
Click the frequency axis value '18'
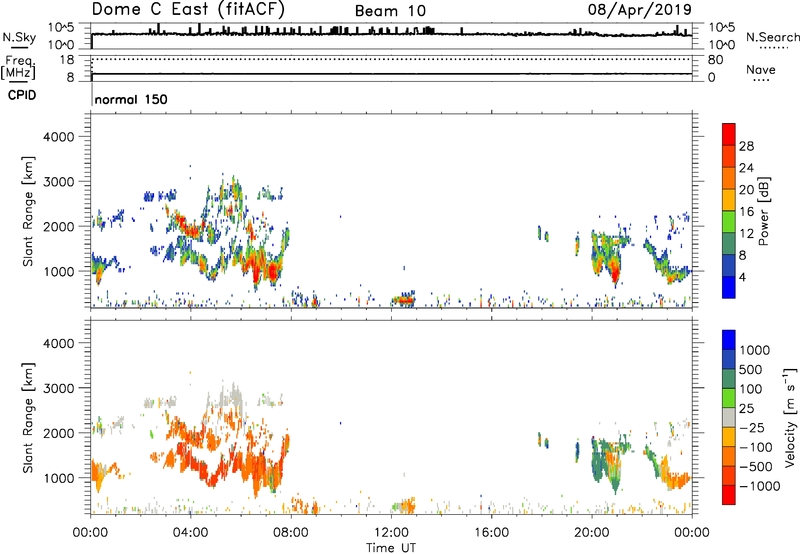pyautogui.click(x=67, y=60)
